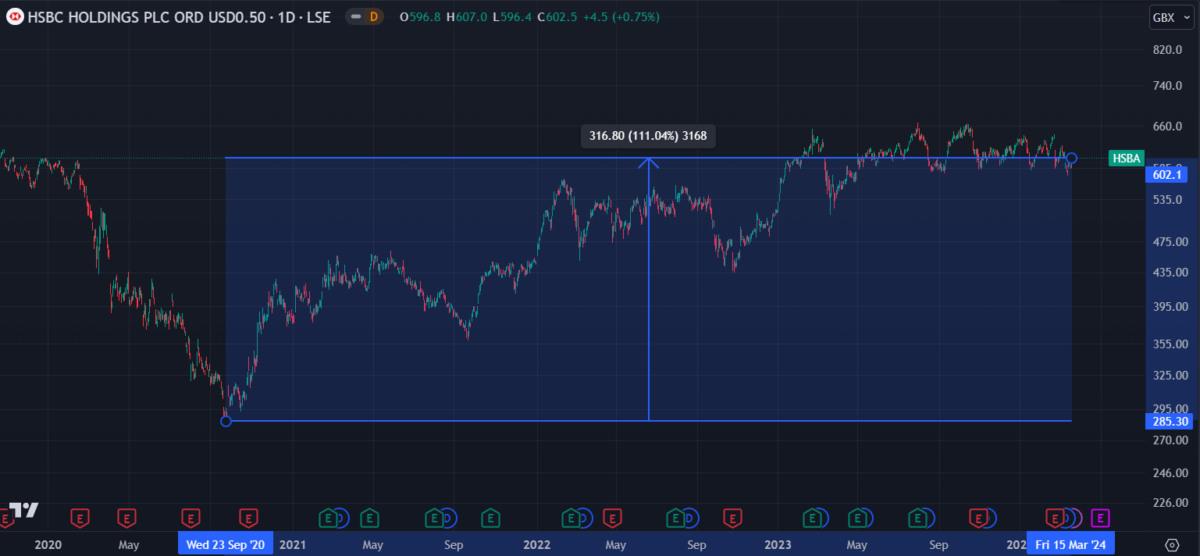
Task: Click the 2023 year label on time axis
Action: 778,545
